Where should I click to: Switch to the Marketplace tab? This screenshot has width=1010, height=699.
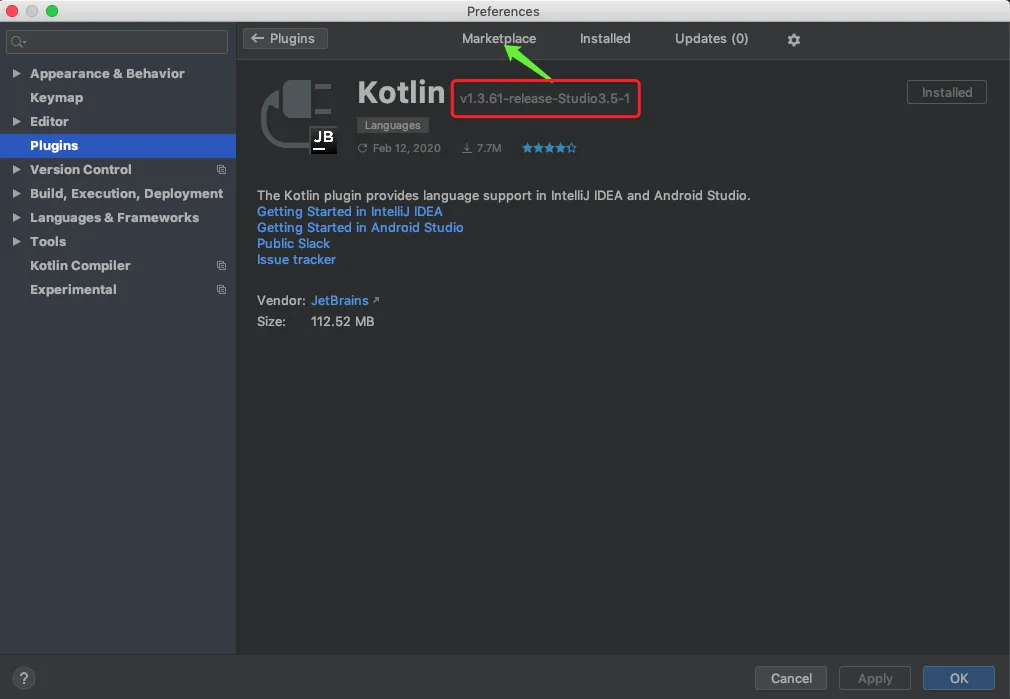[x=499, y=39]
